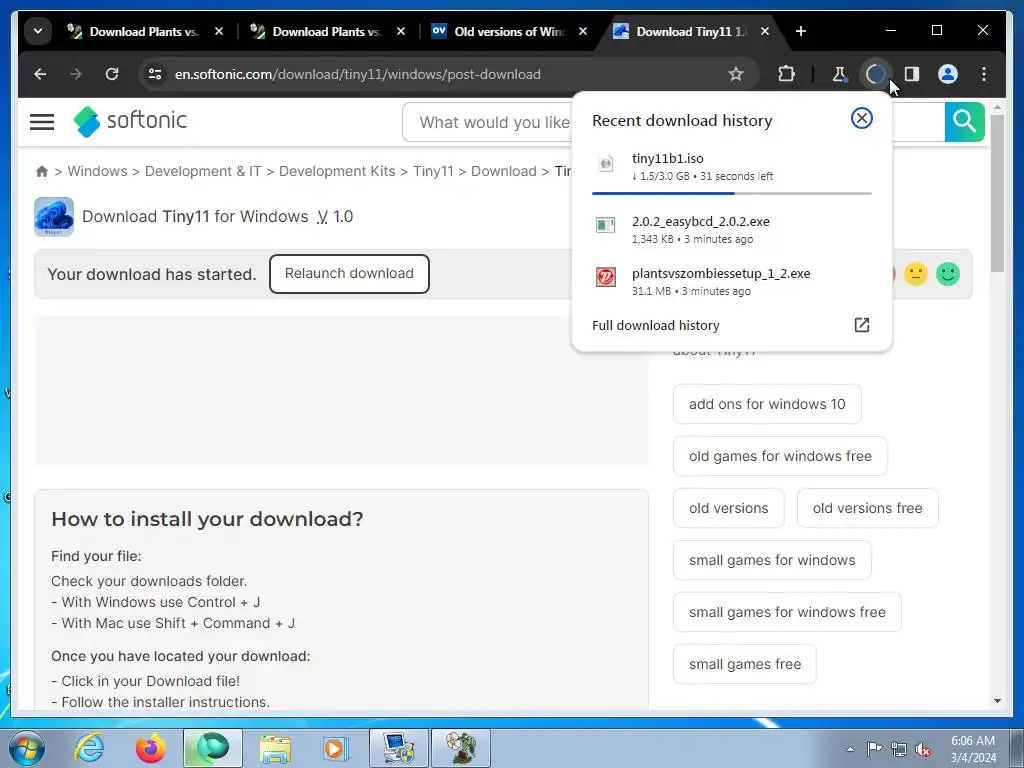Click the tiny11b1.iso file icon
The image size is (1024, 768).
[x=606, y=163]
